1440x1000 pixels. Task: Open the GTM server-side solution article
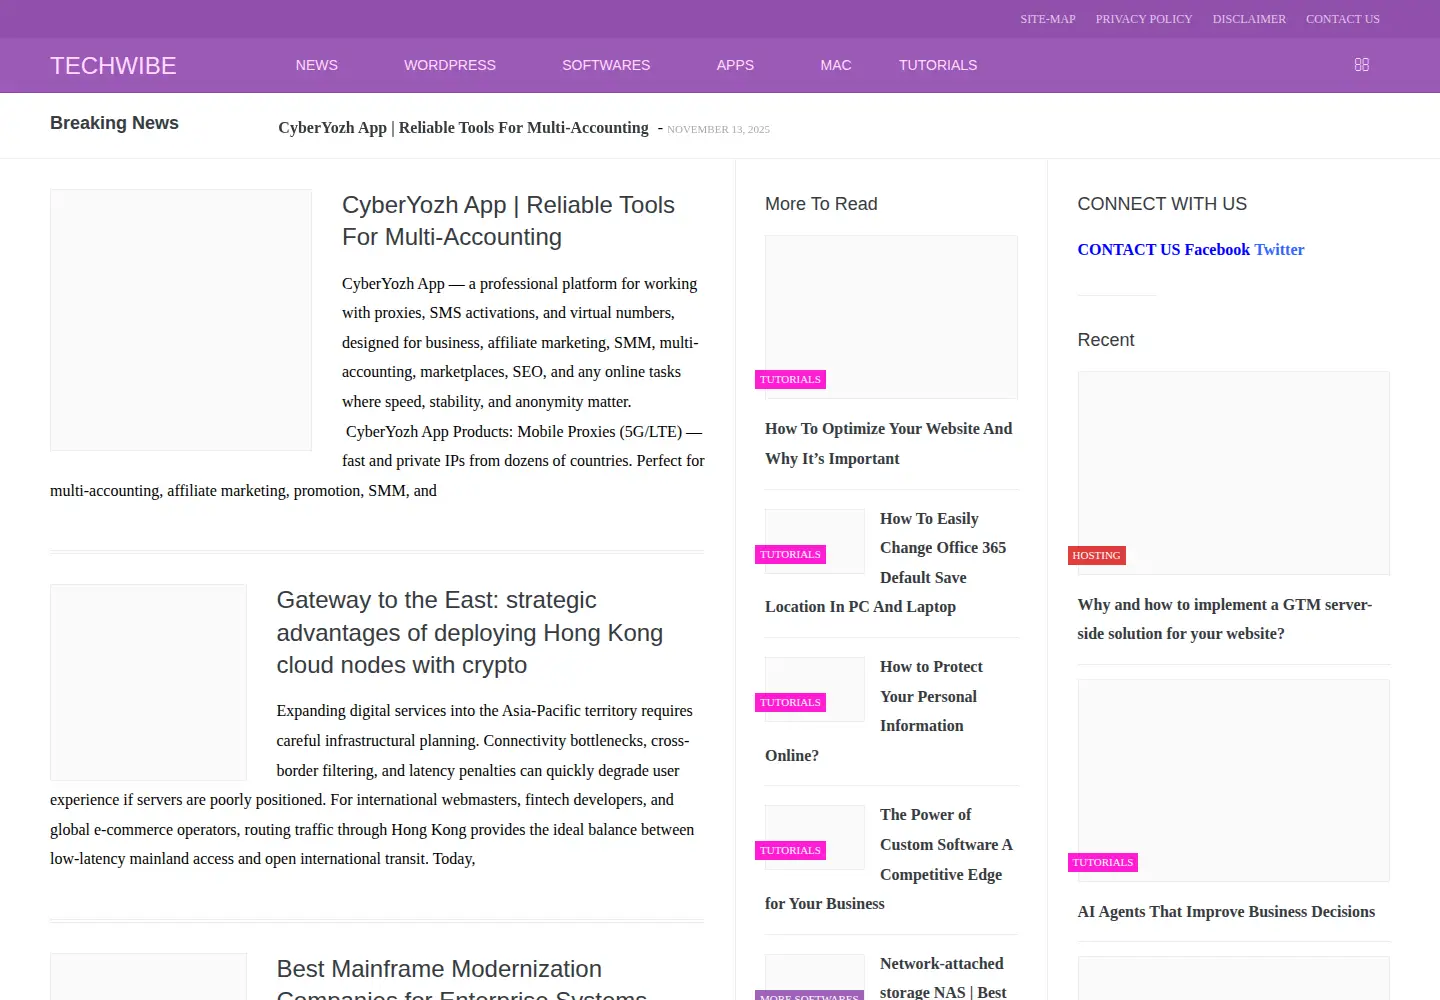(1225, 619)
